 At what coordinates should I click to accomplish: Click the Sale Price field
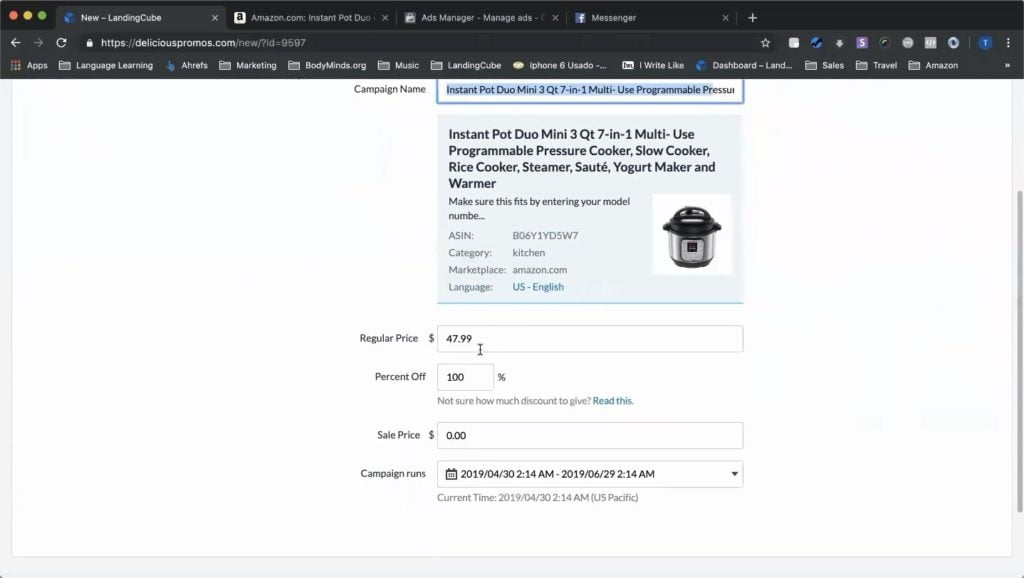click(590, 436)
